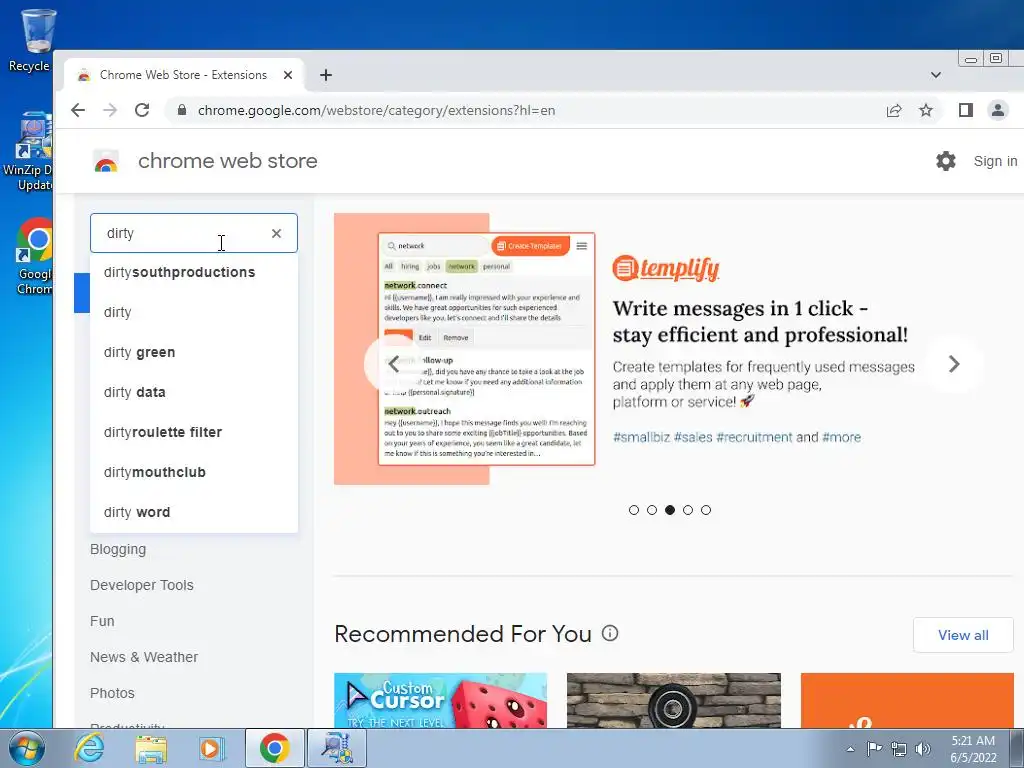
Task: Show next carousel slide
Action: pos(954,364)
